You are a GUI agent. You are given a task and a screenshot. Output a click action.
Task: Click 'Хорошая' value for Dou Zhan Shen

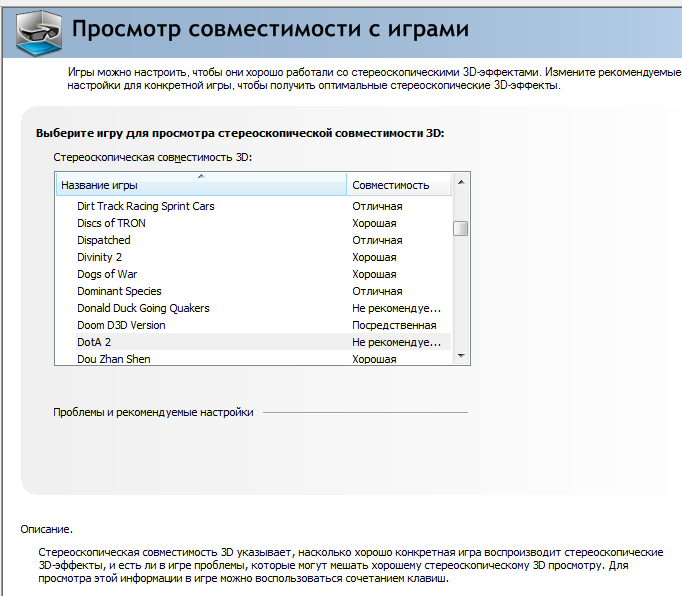(x=374, y=359)
